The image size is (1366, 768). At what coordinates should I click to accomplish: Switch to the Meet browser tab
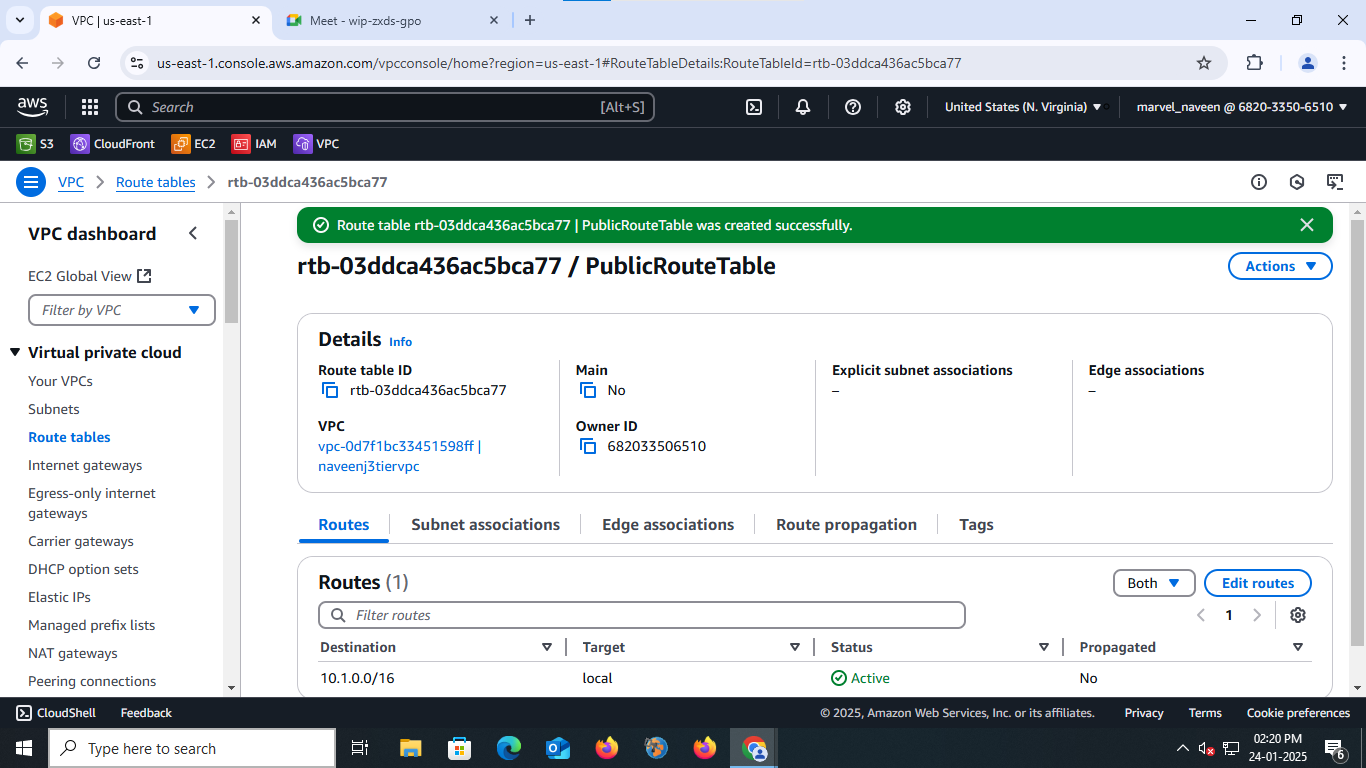coord(392,20)
